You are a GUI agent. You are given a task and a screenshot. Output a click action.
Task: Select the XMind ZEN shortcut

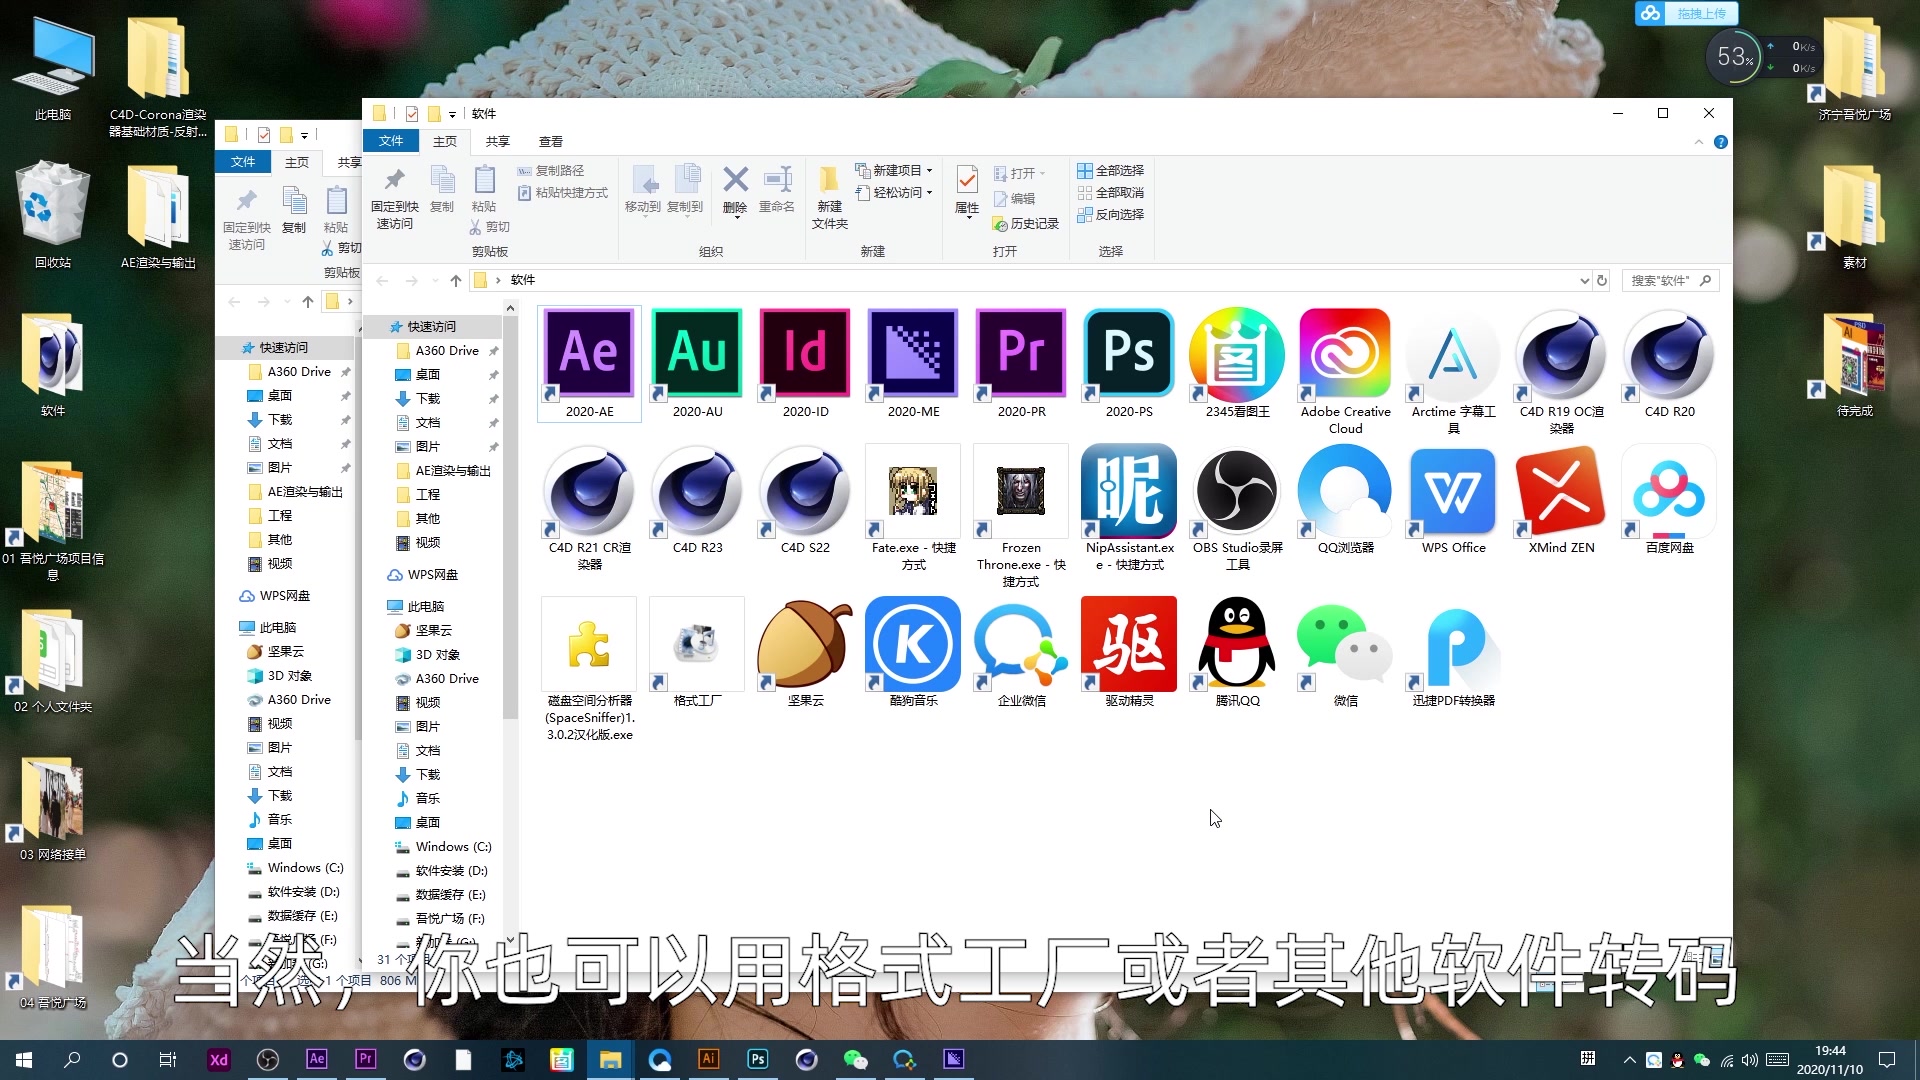pos(1561,500)
